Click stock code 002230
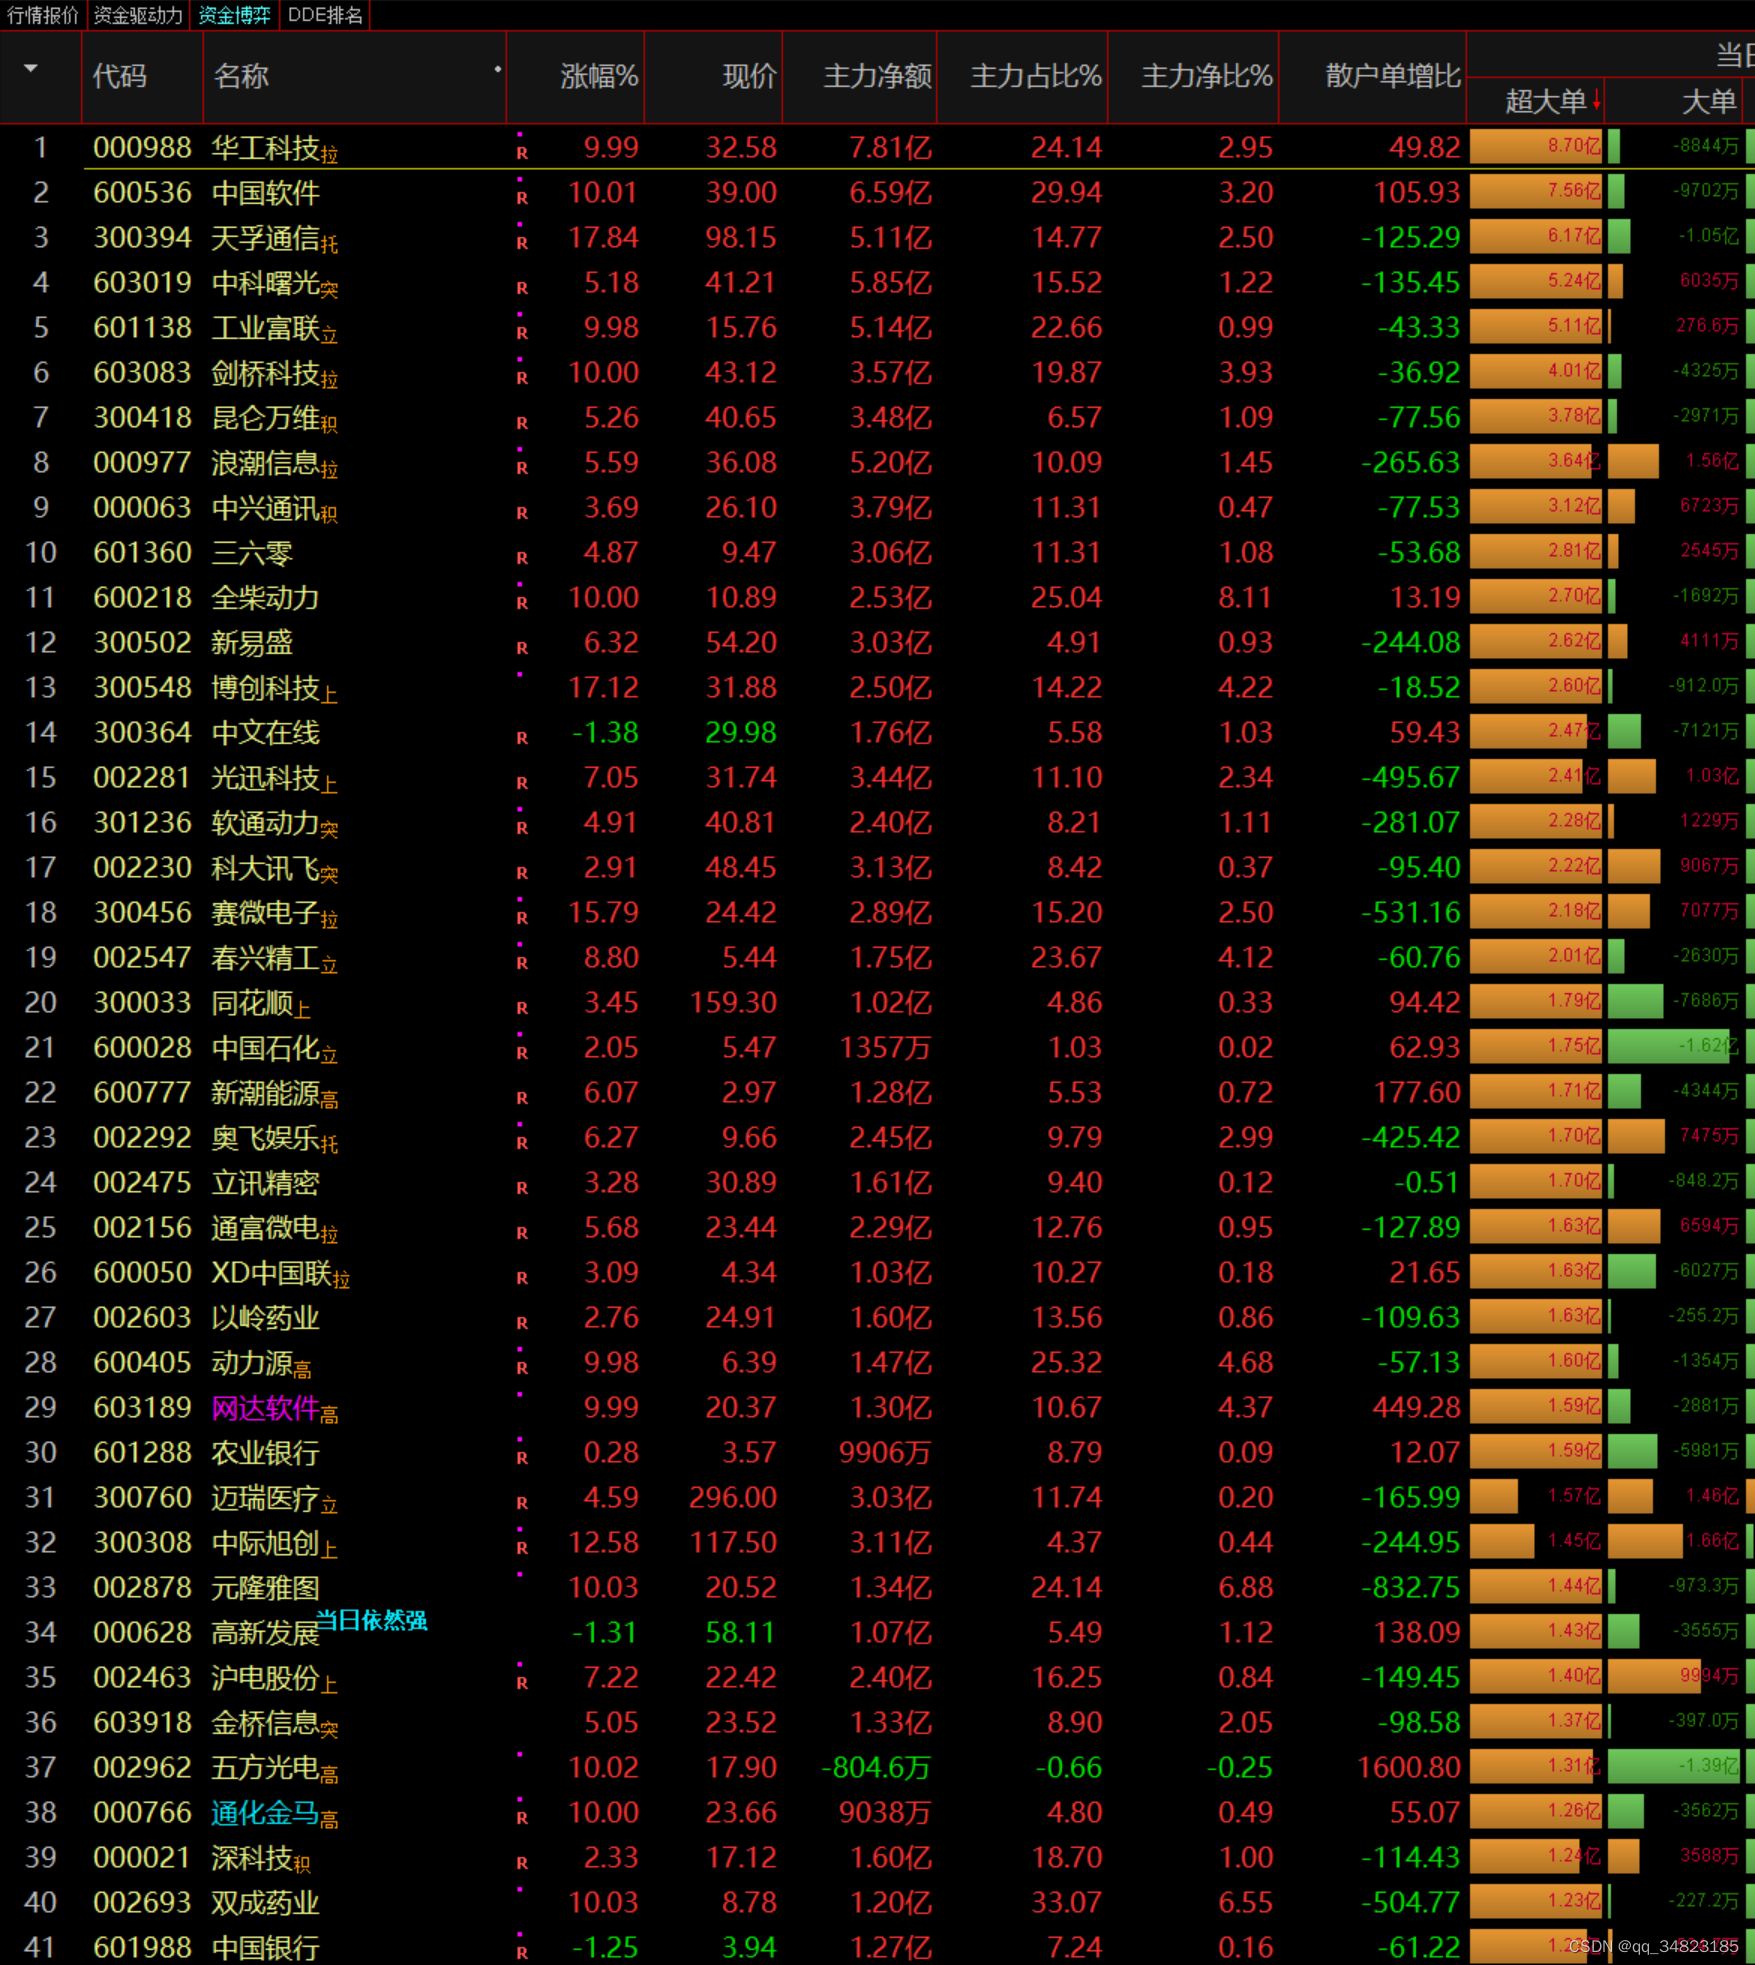Viewport: 1755px width, 1965px height. coord(142,868)
